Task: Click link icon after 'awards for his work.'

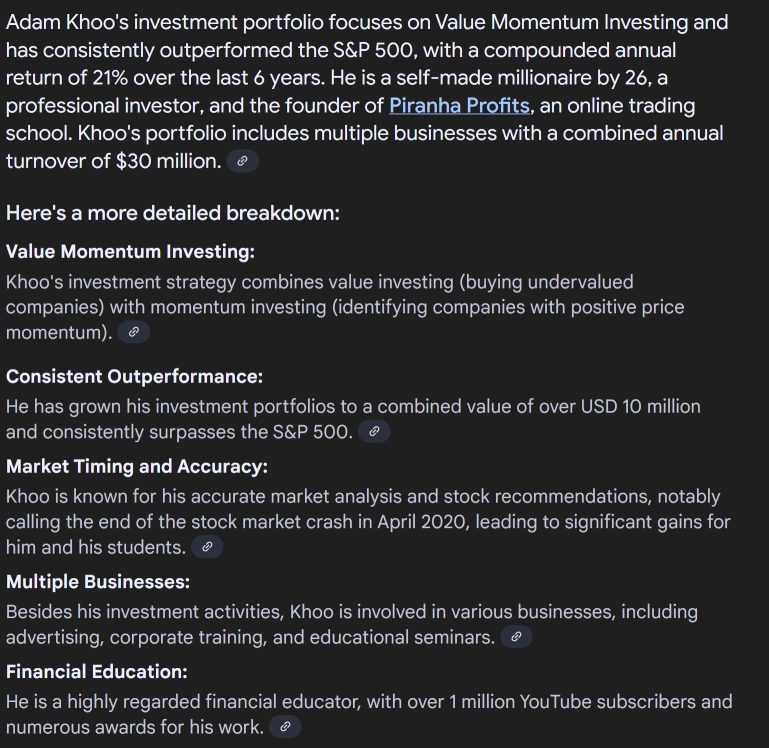Action: pyautogui.click(x=285, y=726)
